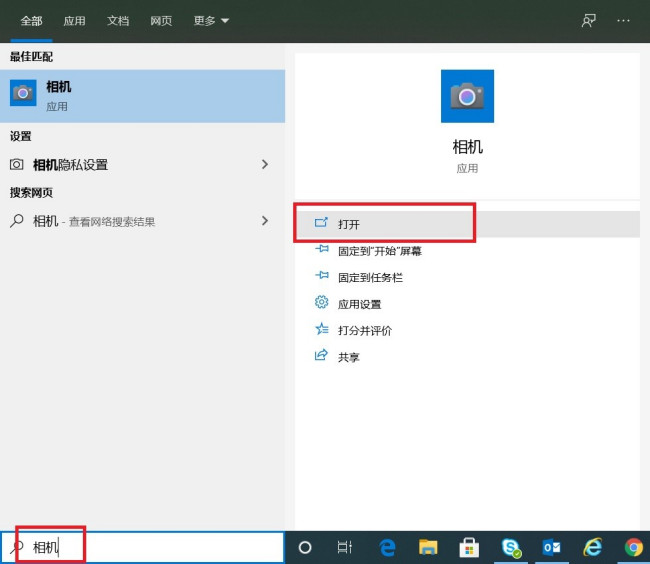Launch Google Chrome from the taskbar
Image resolution: width=650 pixels, height=564 pixels.
[x=633, y=547]
